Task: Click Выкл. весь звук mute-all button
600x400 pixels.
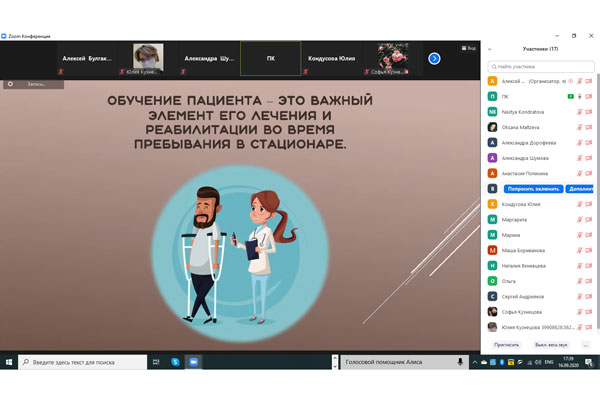Action: tap(551, 345)
